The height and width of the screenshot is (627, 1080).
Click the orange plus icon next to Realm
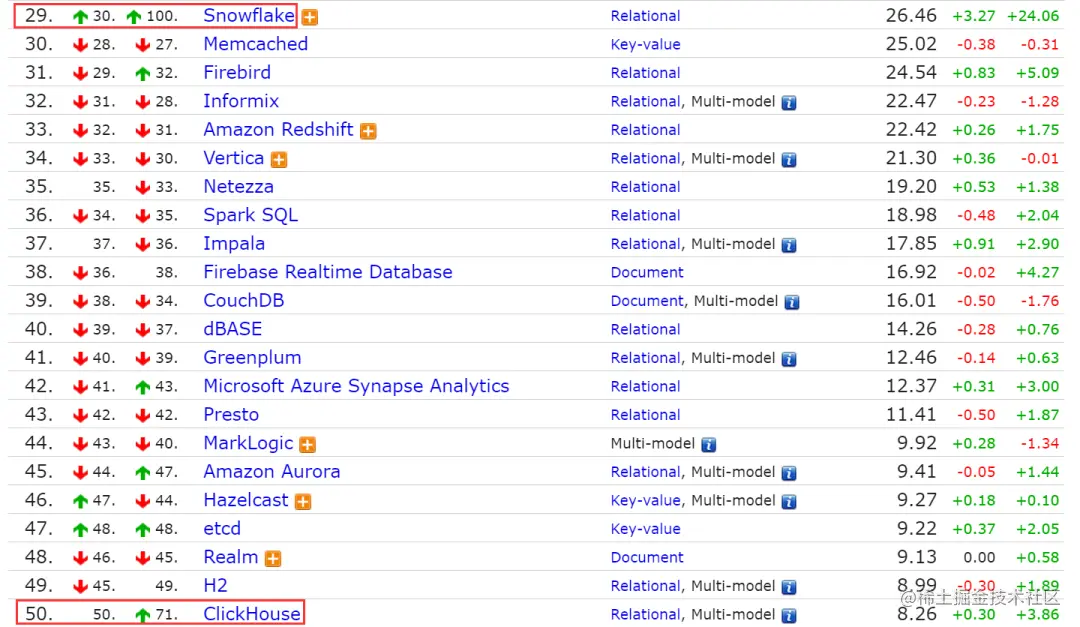pyautogui.click(x=273, y=558)
